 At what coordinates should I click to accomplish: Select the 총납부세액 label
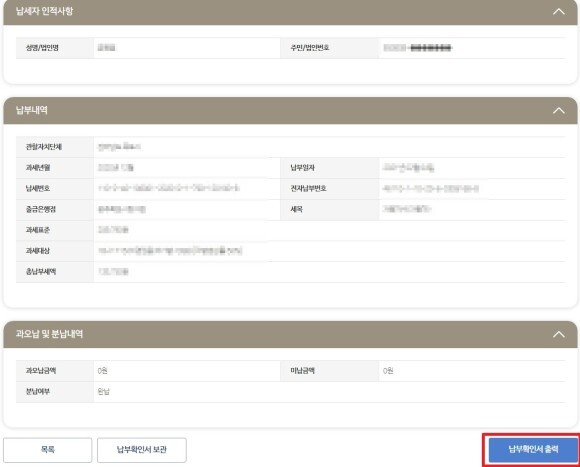(41, 271)
